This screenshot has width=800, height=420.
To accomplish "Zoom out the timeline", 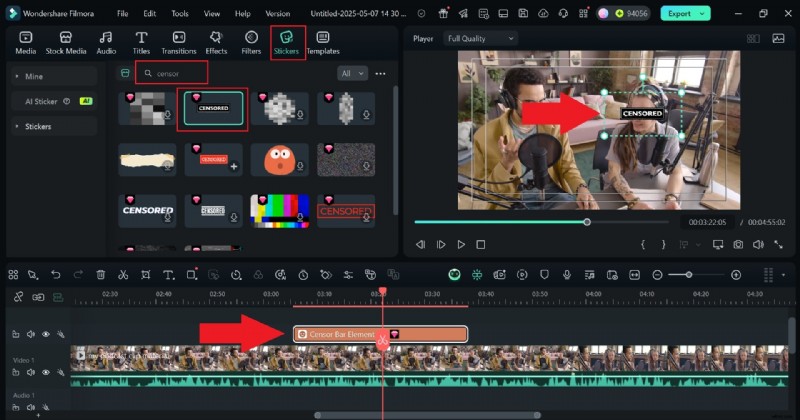I will [657, 275].
